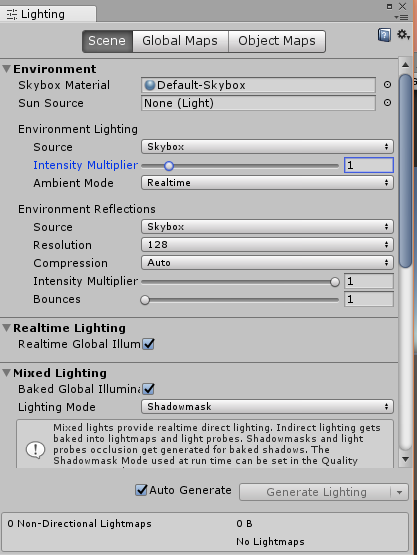This screenshot has height=555, width=417.
Task: Click the Bounces value field
Action: tap(369, 299)
